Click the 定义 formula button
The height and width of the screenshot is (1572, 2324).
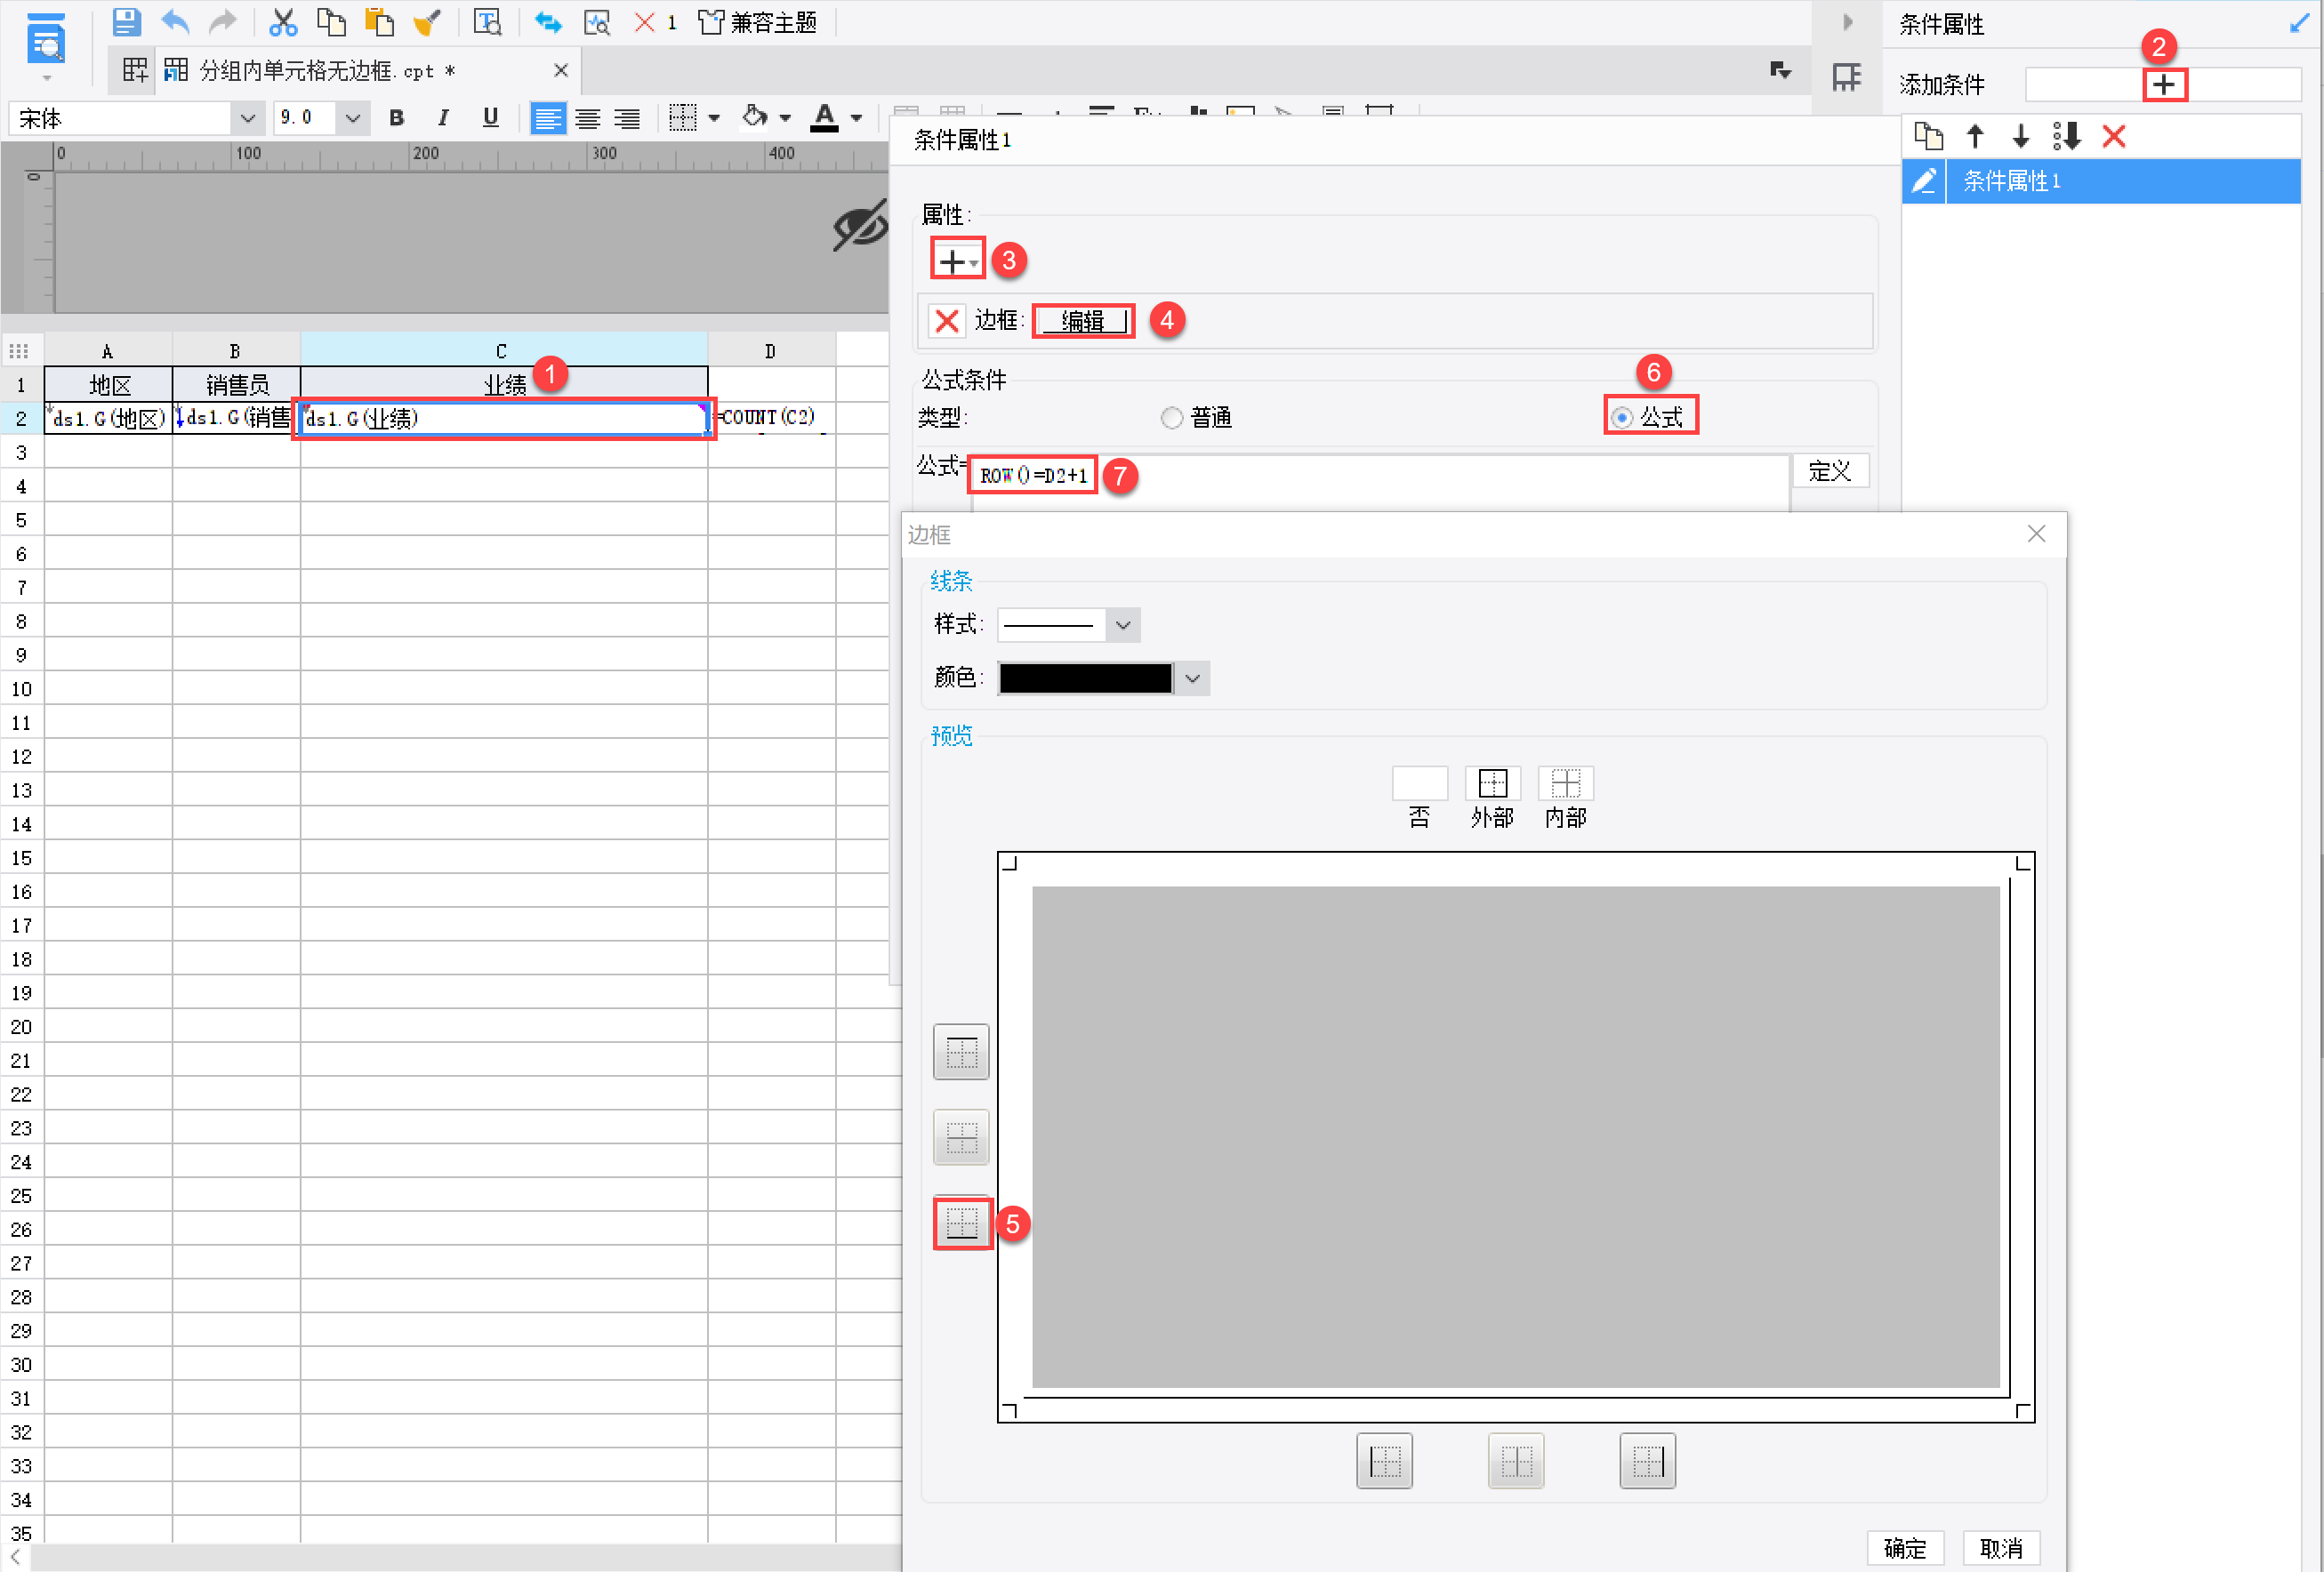pos(1829,471)
